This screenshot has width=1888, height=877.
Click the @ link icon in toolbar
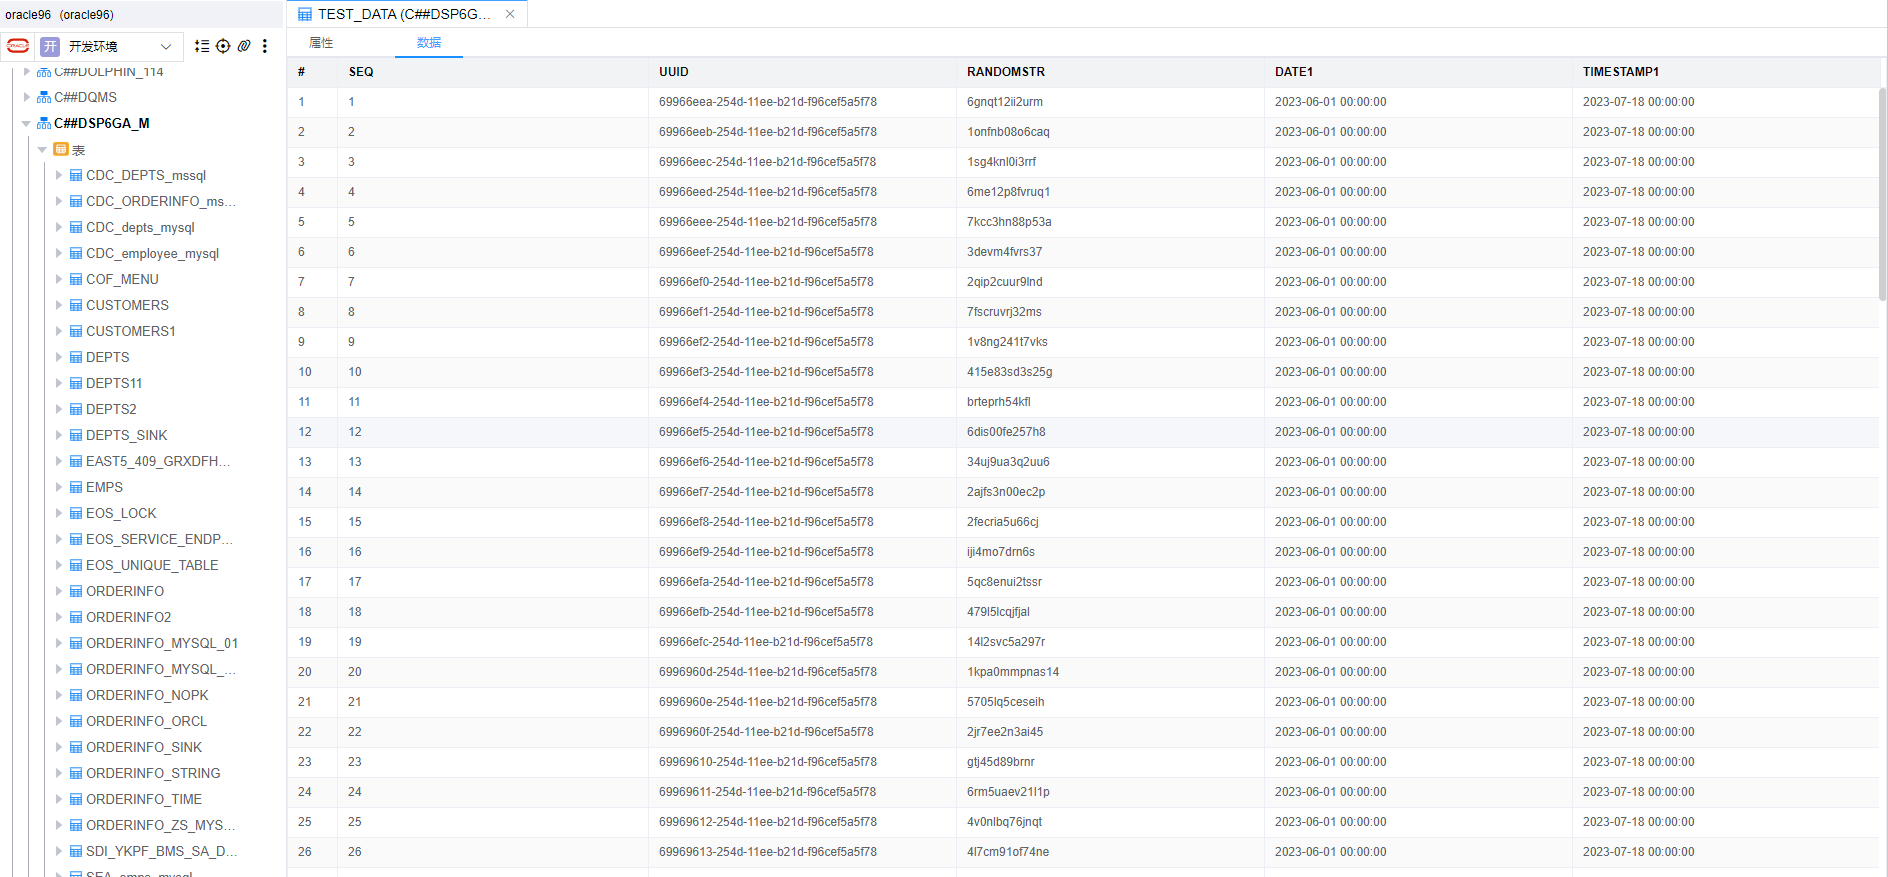(x=244, y=46)
